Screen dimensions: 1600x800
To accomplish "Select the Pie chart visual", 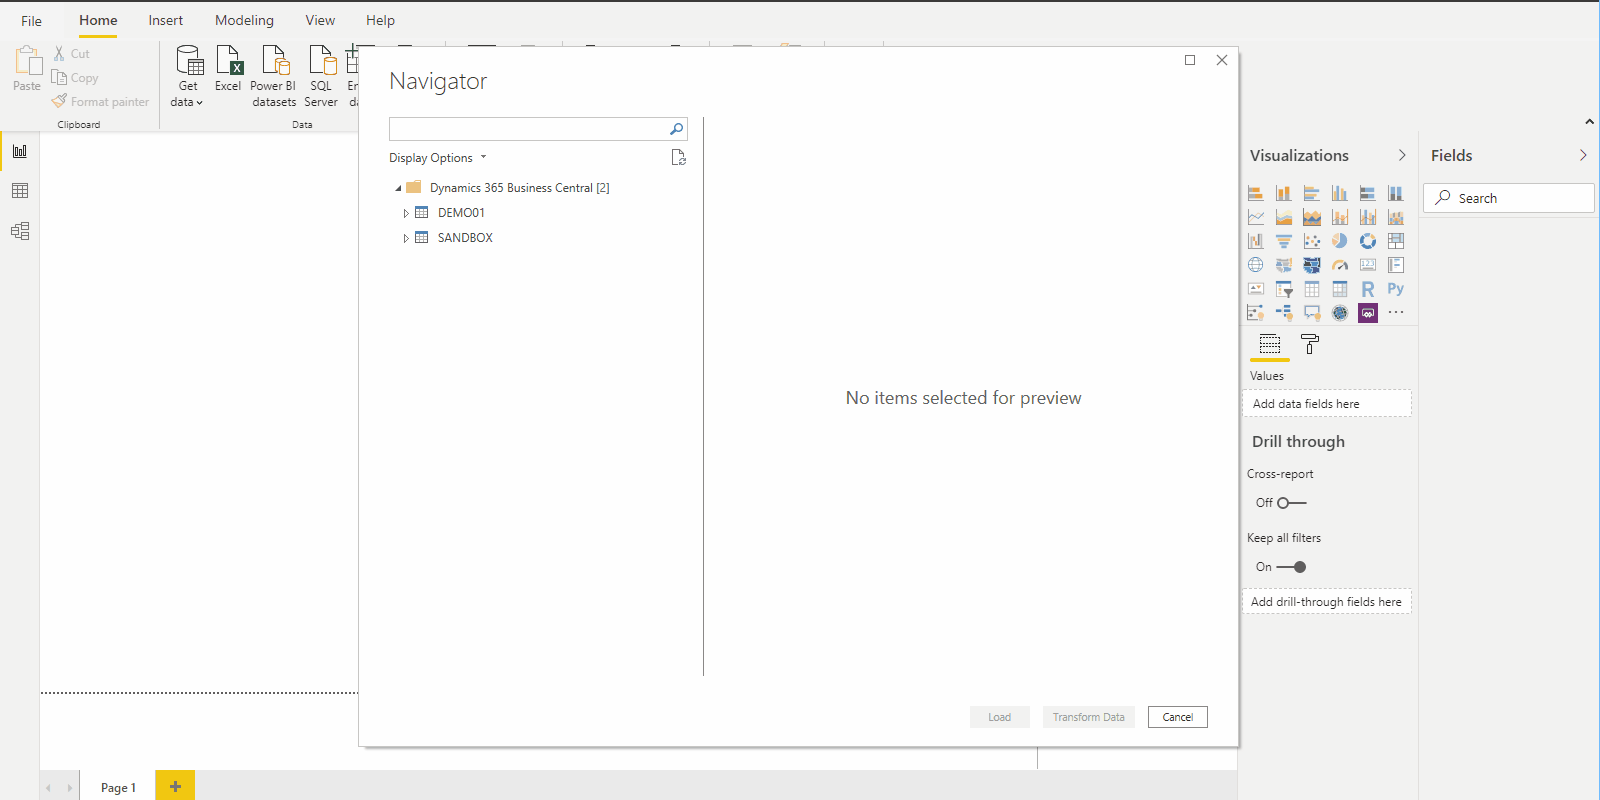I will point(1340,241).
